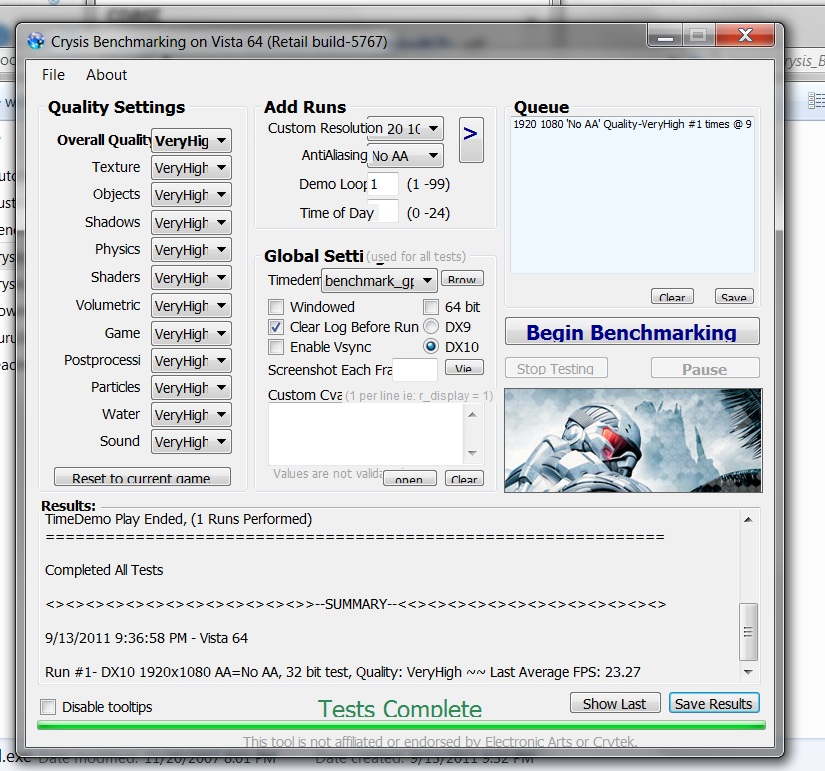Open the Overall Quality dropdown
Screen dimensions: 825x771
[x=191, y=141]
